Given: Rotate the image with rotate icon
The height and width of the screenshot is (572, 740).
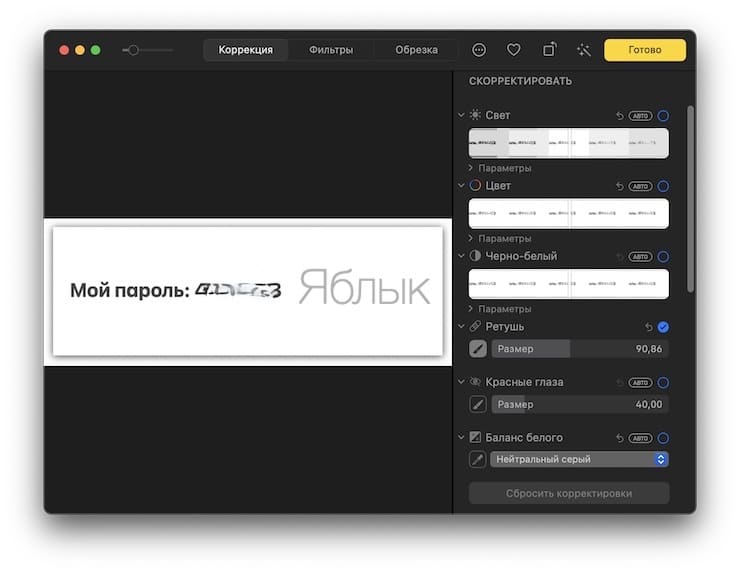Looking at the screenshot, I should click(x=549, y=50).
